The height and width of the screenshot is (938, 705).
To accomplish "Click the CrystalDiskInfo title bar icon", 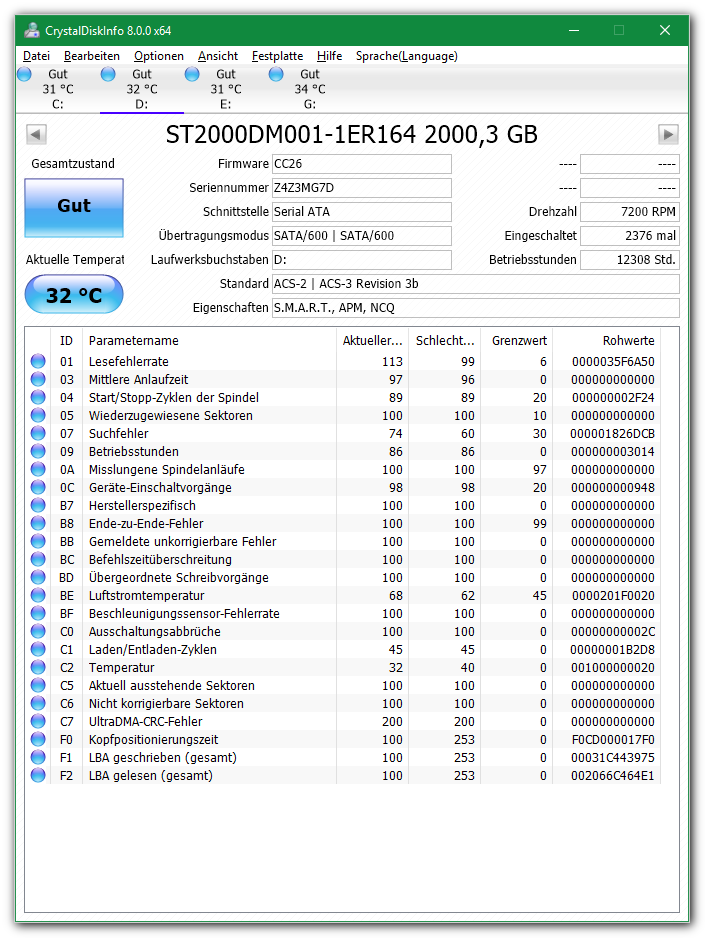I will point(32,30).
